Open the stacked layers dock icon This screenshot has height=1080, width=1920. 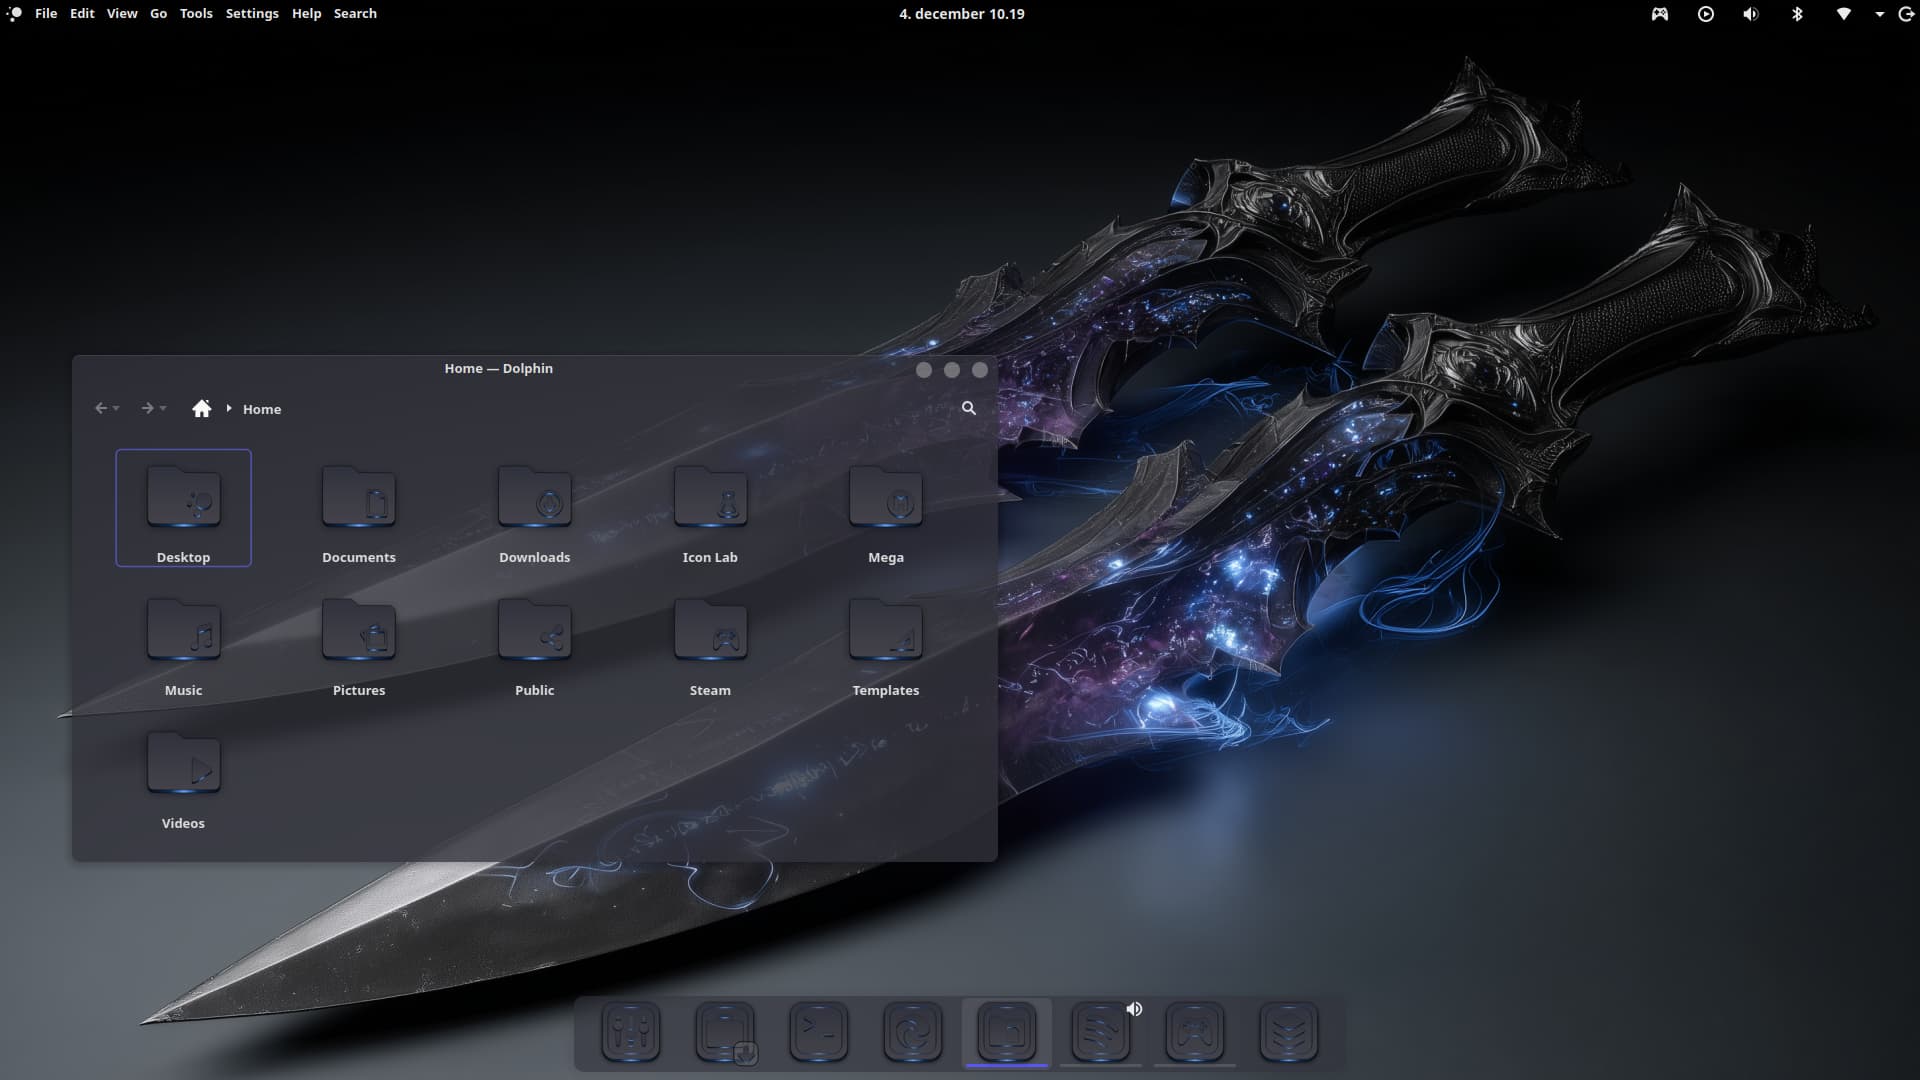[1289, 1032]
